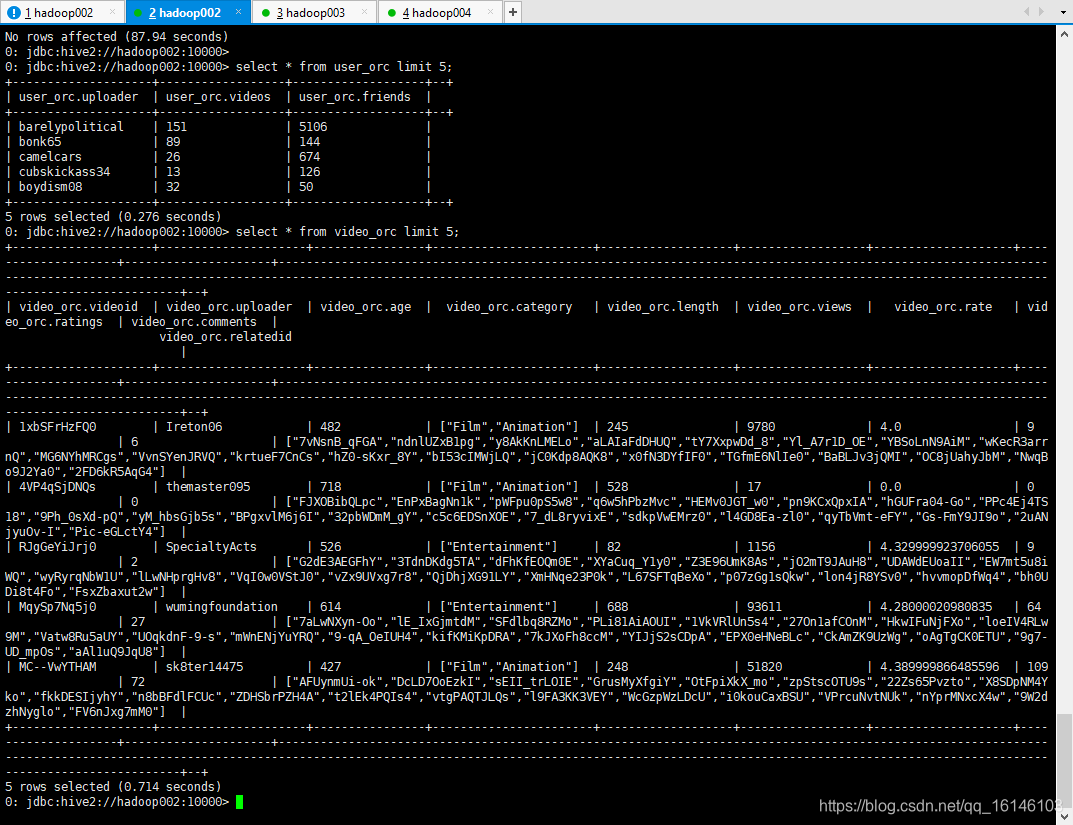Click uploader 'Ireton06'
The image size is (1073, 825).
194,427
